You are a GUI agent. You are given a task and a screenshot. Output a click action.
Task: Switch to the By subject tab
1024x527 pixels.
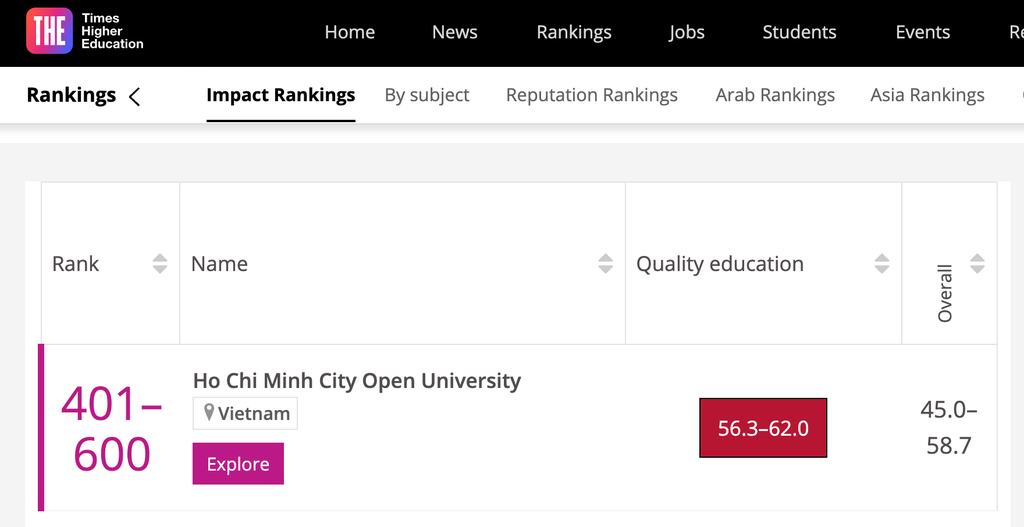tap(427, 95)
